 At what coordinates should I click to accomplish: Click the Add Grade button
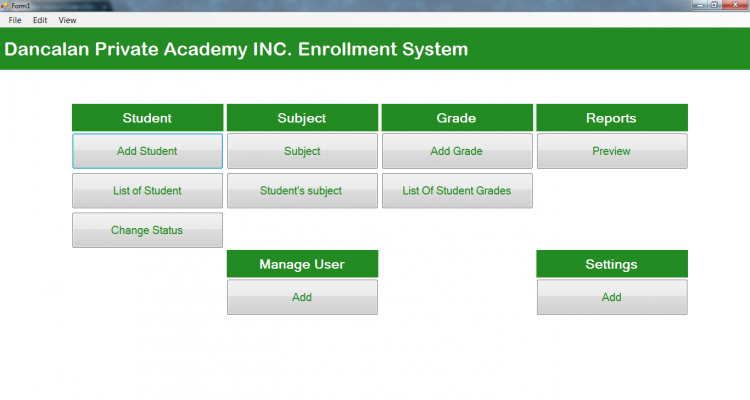pyautogui.click(x=457, y=151)
